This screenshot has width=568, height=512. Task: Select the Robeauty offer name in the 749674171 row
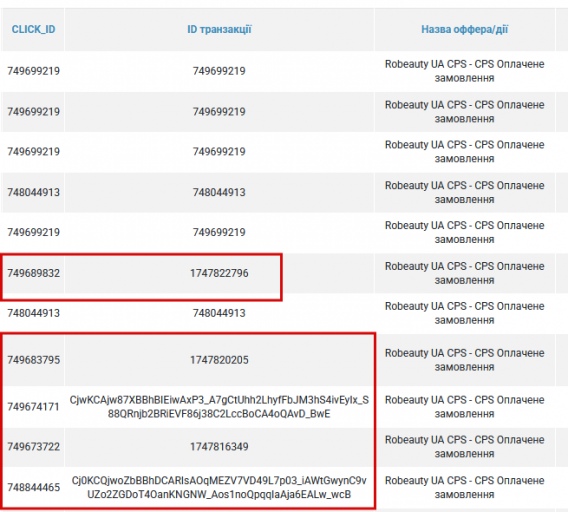[464, 407]
